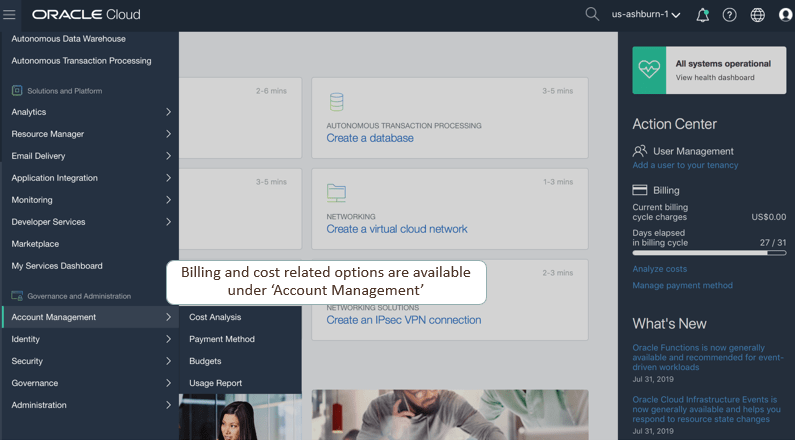This screenshot has width=795, height=440.
Task: Open the View health dashboard link
Action: [715, 78]
